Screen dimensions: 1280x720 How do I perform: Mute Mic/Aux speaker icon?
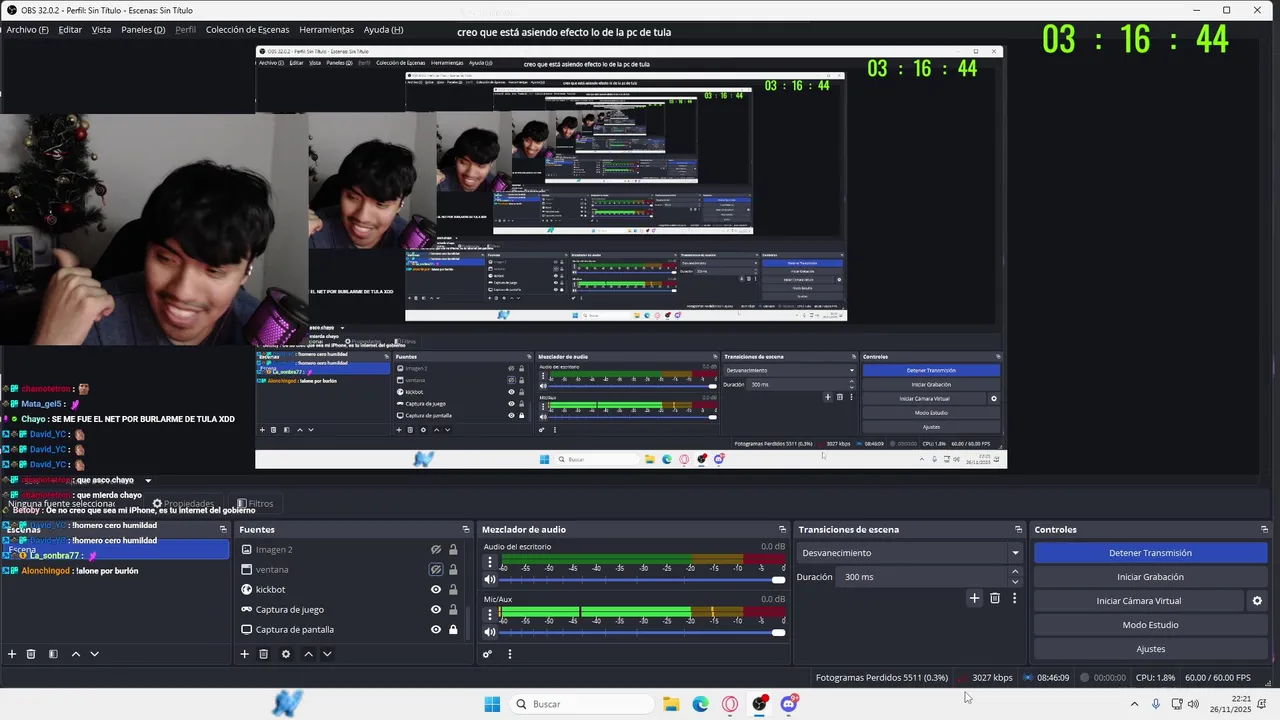tap(490, 632)
